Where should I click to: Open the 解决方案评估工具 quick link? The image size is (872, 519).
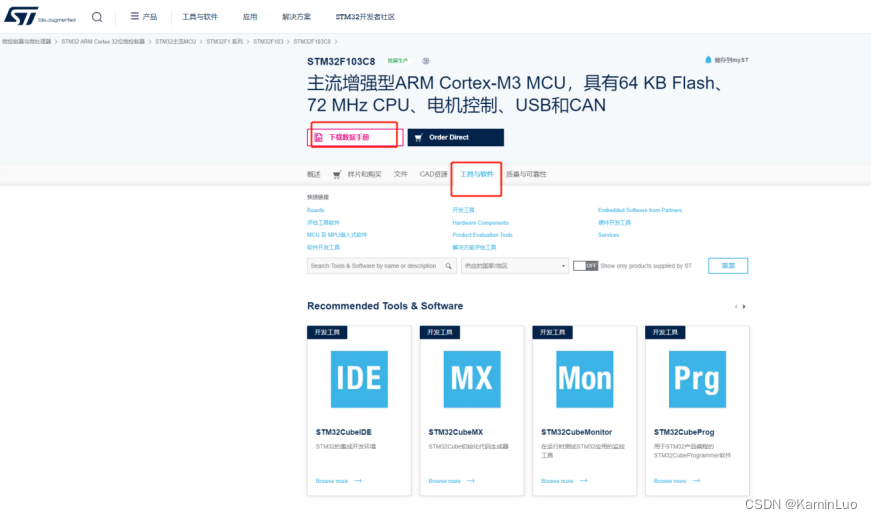coord(474,248)
